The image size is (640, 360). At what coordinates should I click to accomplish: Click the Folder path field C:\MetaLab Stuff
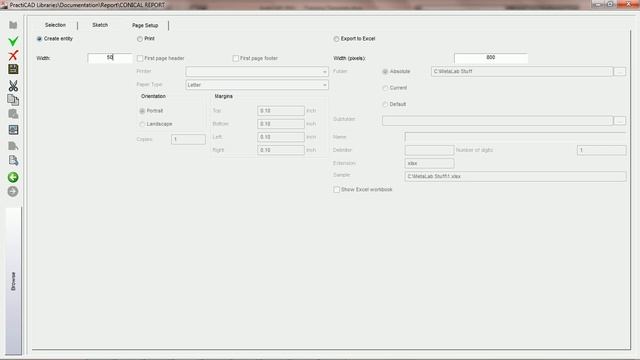point(522,71)
